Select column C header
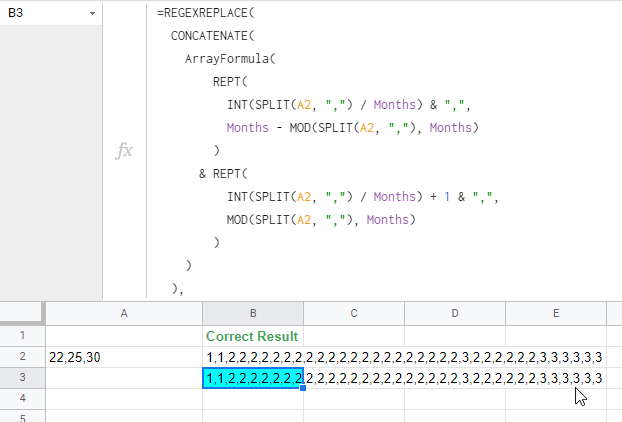This screenshot has width=622, height=422. 354,314
